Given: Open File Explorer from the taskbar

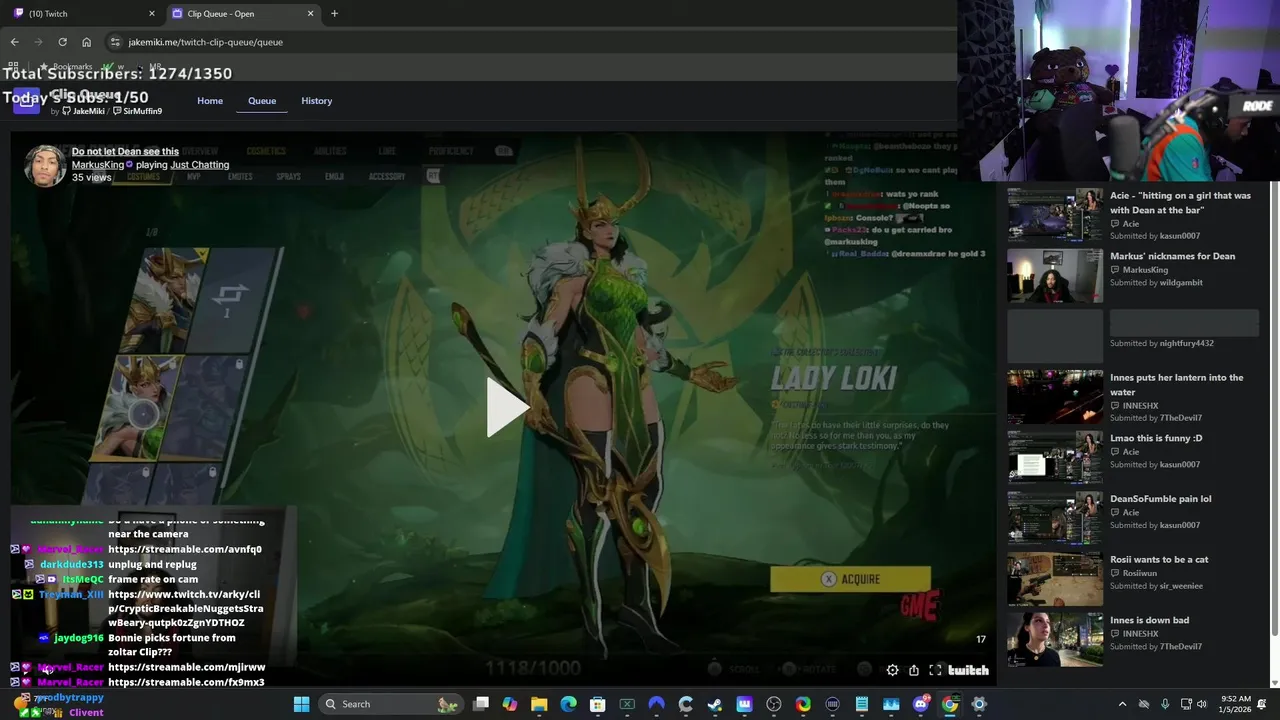Looking at the screenshot, I should [x=539, y=704].
